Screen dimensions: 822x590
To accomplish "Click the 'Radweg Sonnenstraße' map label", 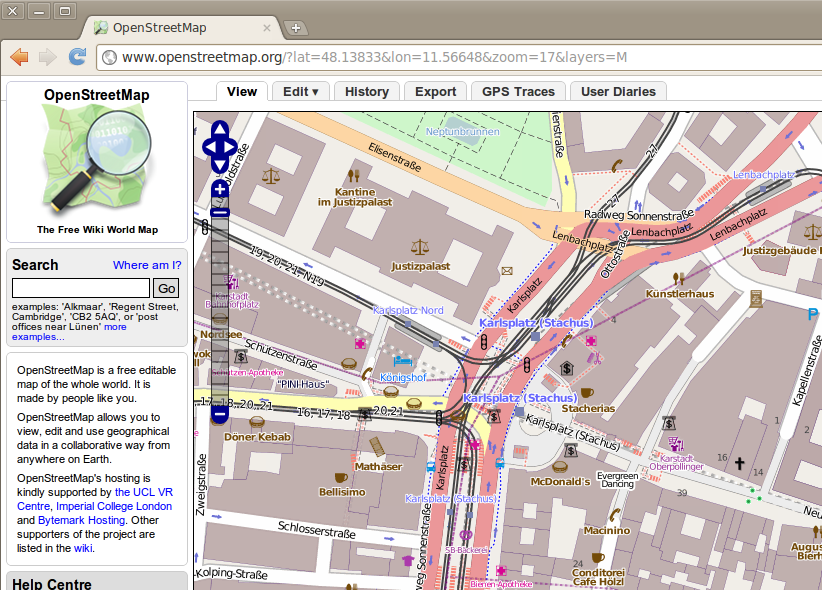I will pyautogui.click(x=639, y=214).
